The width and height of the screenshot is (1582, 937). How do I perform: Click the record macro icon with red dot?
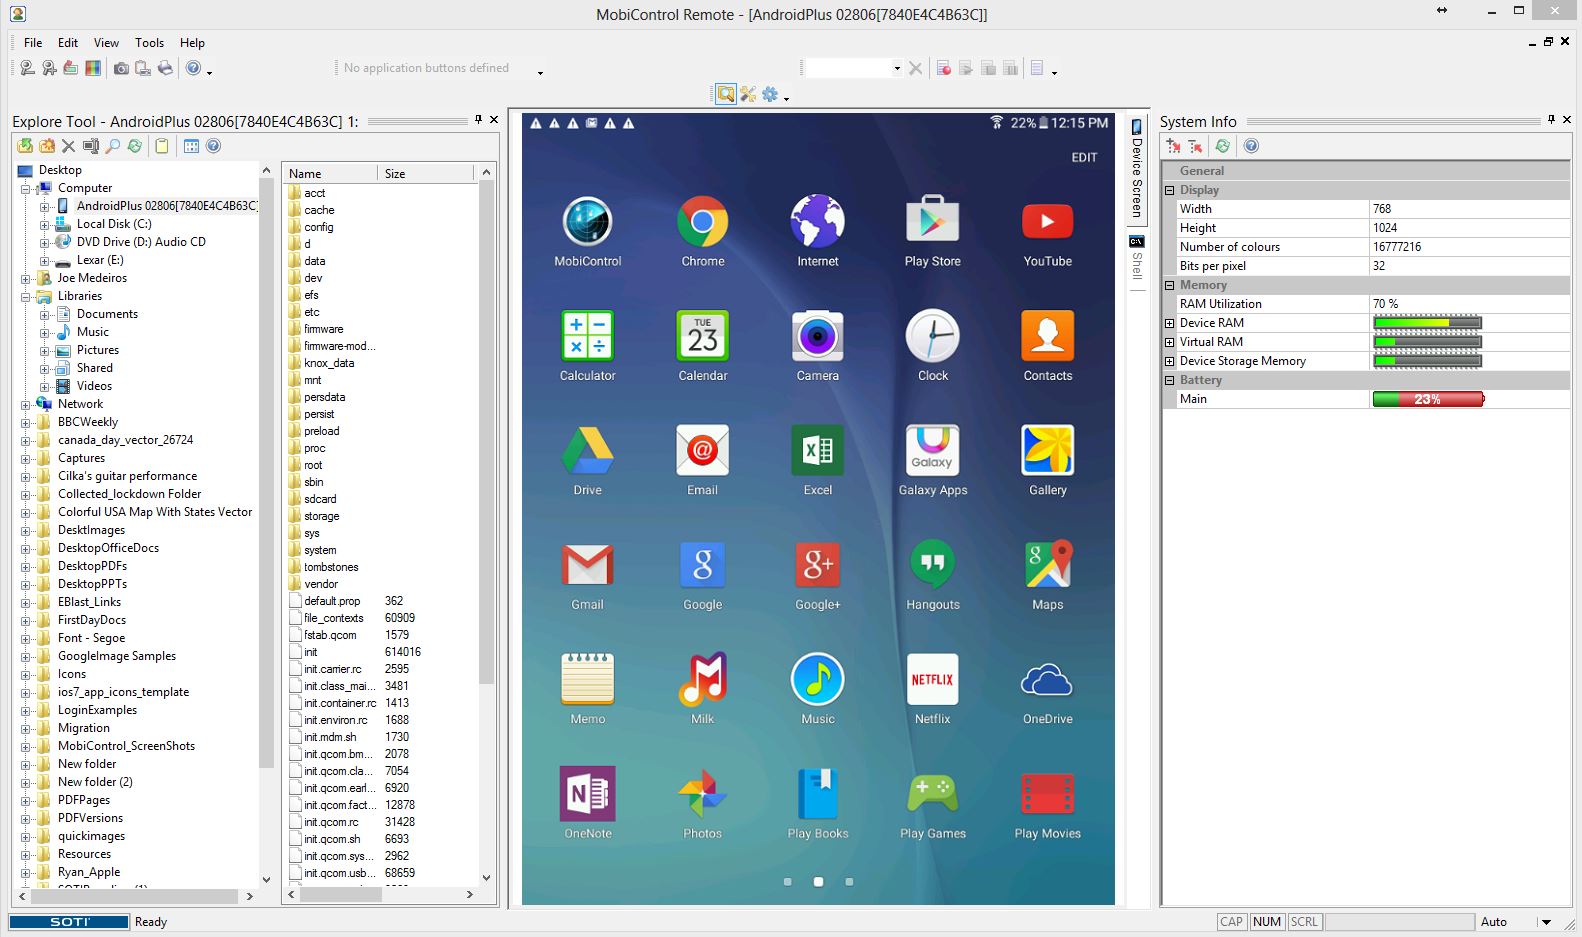click(943, 68)
